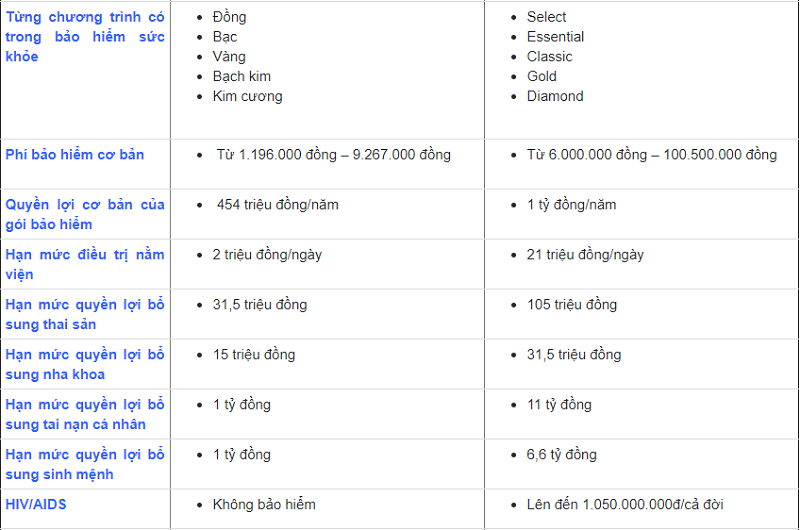Select the "Diamond" program bullet
The width and height of the screenshot is (800, 530).
pos(555,97)
